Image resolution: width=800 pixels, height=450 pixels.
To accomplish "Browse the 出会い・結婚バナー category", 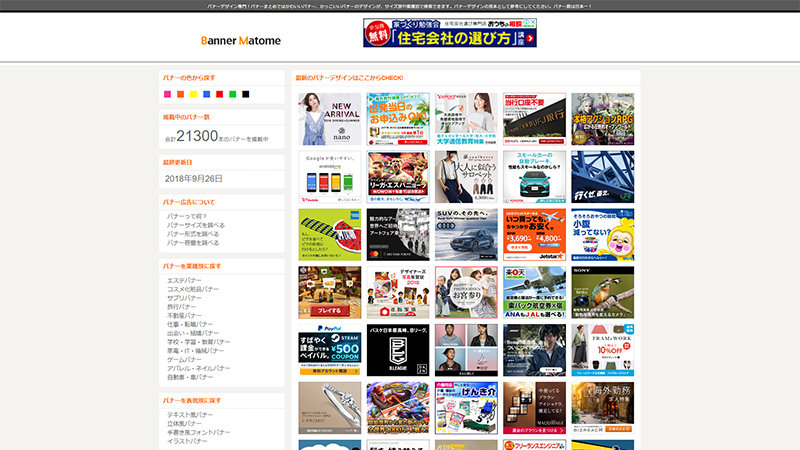I will (193, 333).
